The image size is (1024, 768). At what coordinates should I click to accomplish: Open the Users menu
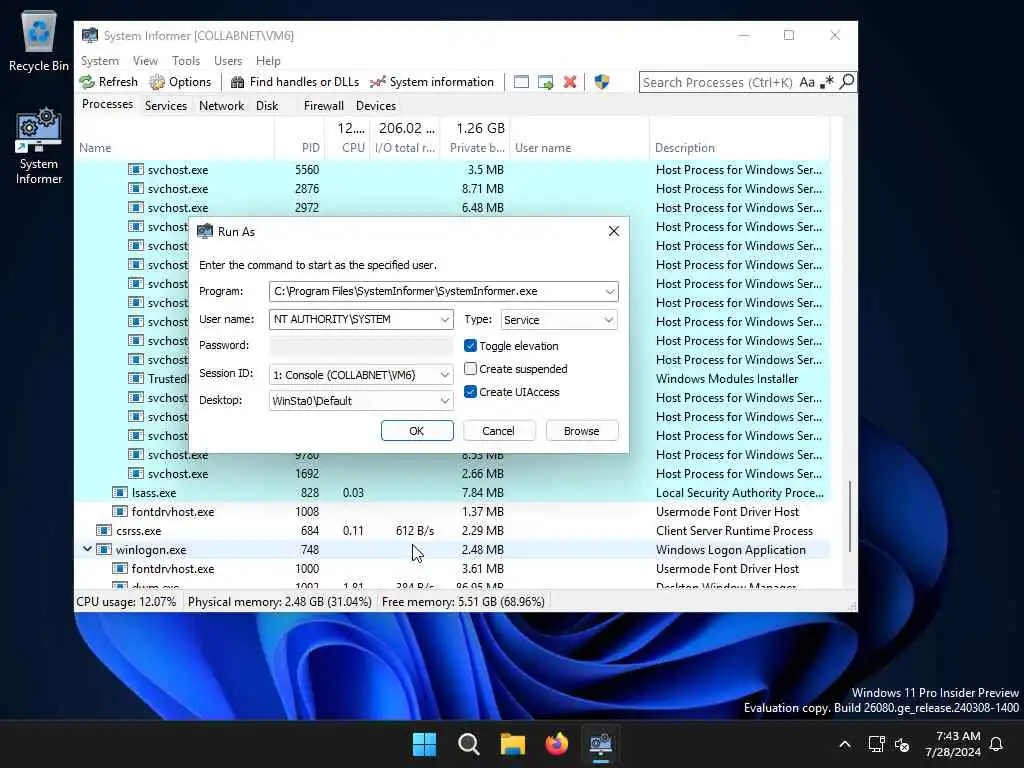[x=228, y=61]
